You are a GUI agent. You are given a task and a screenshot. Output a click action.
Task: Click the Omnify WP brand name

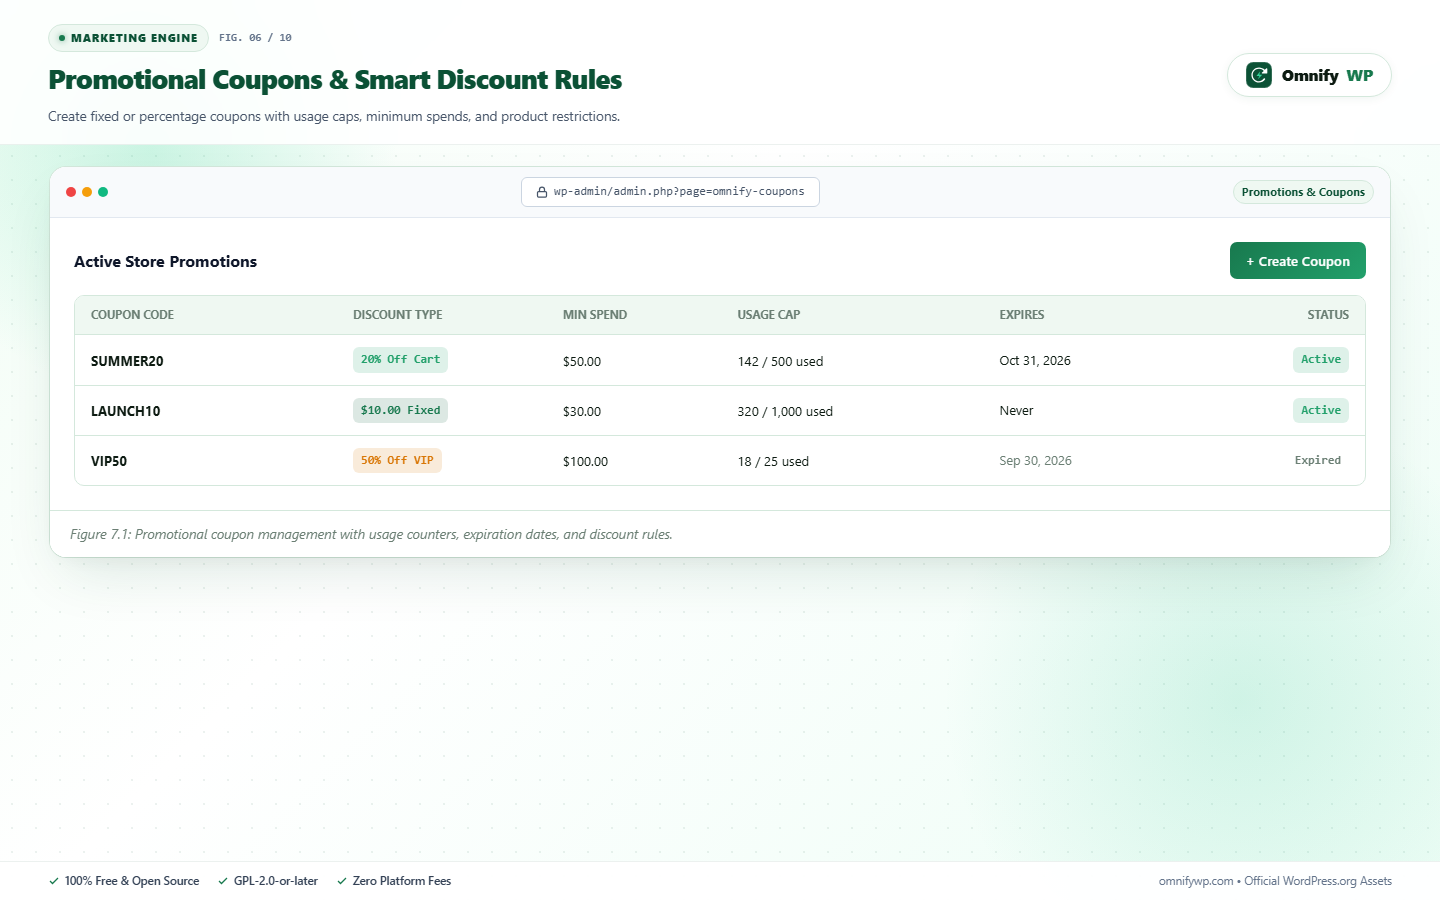click(1327, 75)
